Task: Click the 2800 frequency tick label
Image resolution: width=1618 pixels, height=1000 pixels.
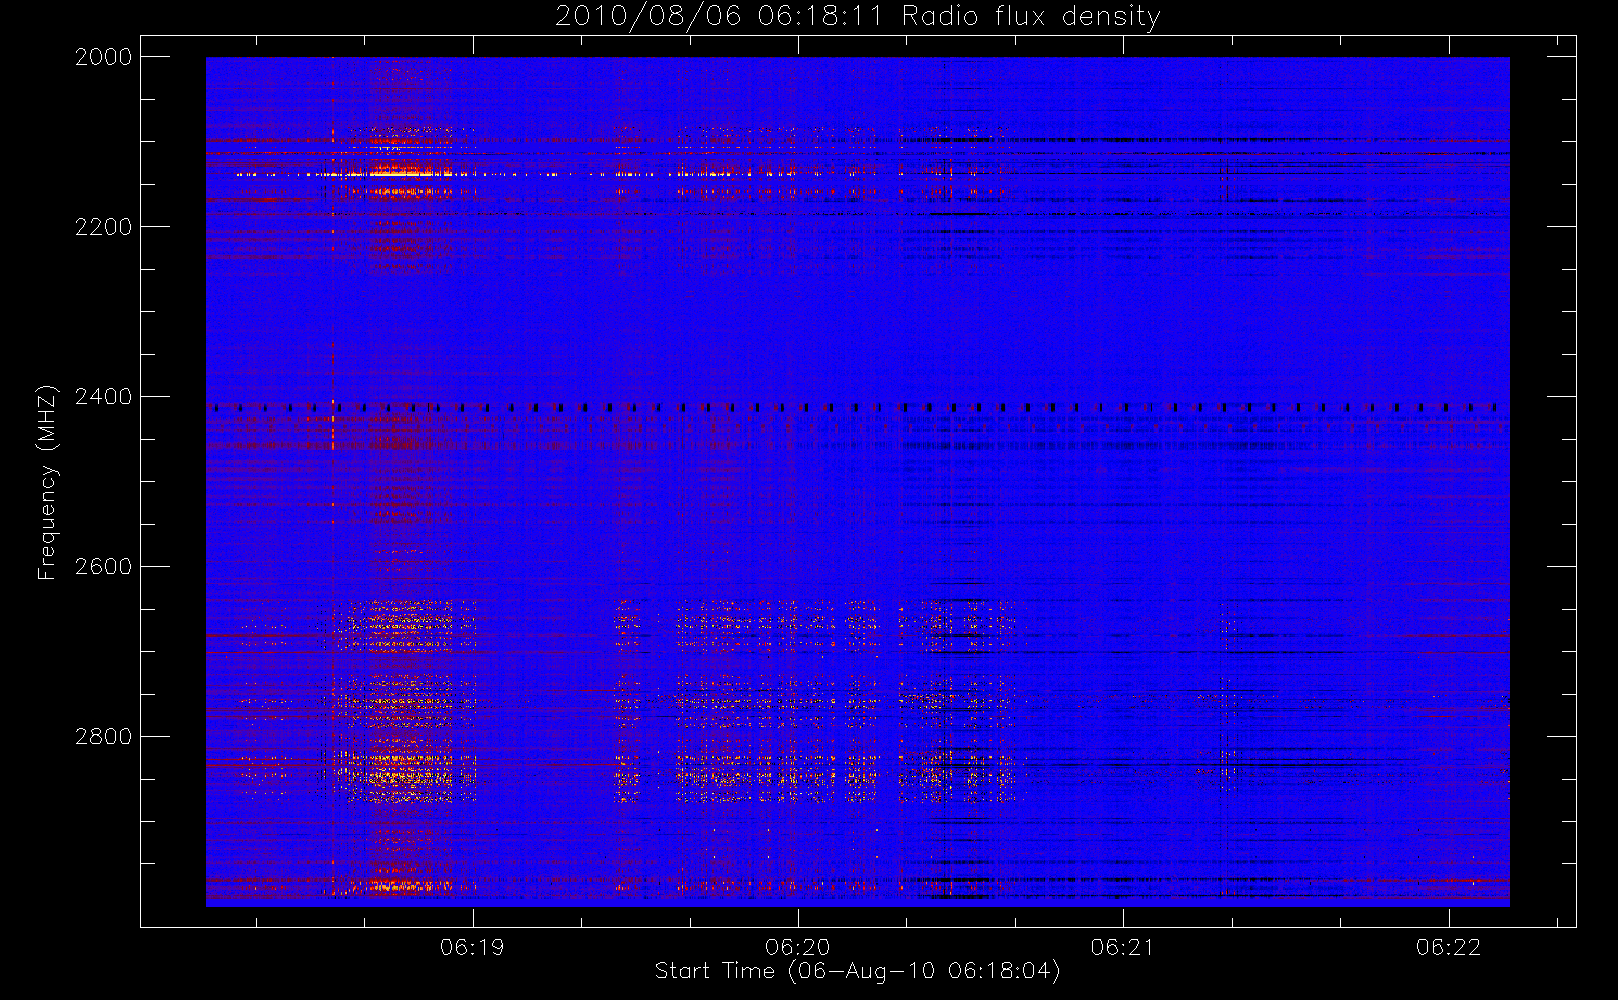Action: point(103,737)
